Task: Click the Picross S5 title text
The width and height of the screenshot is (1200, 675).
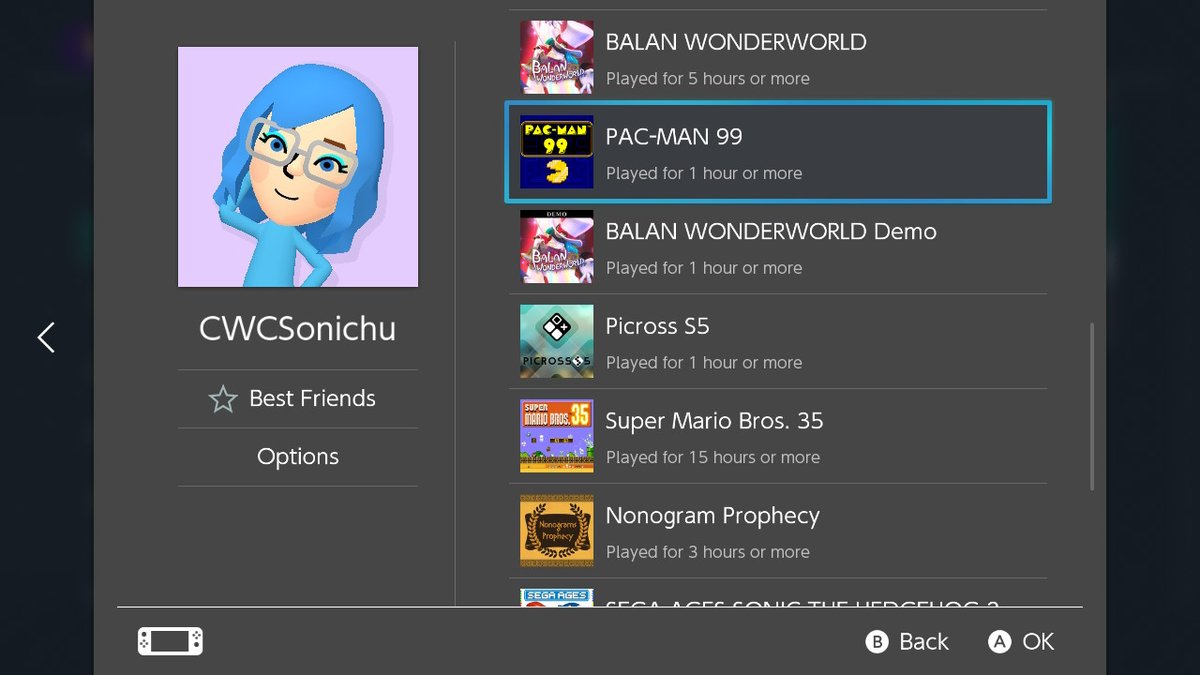Action: (x=657, y=326)
